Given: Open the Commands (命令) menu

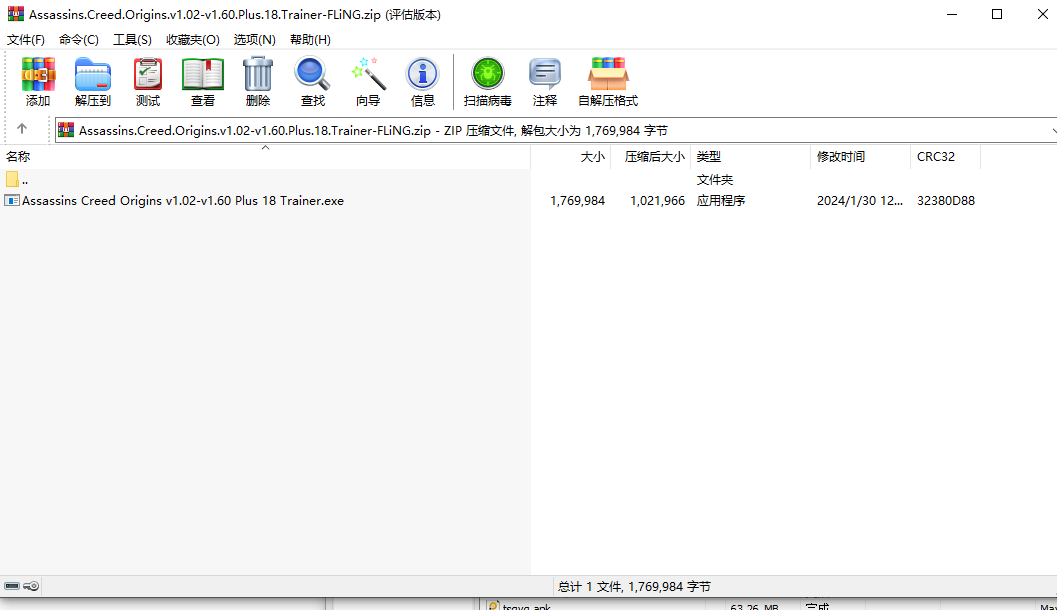Looking at the screenshot, I should [x=79, y=40].
